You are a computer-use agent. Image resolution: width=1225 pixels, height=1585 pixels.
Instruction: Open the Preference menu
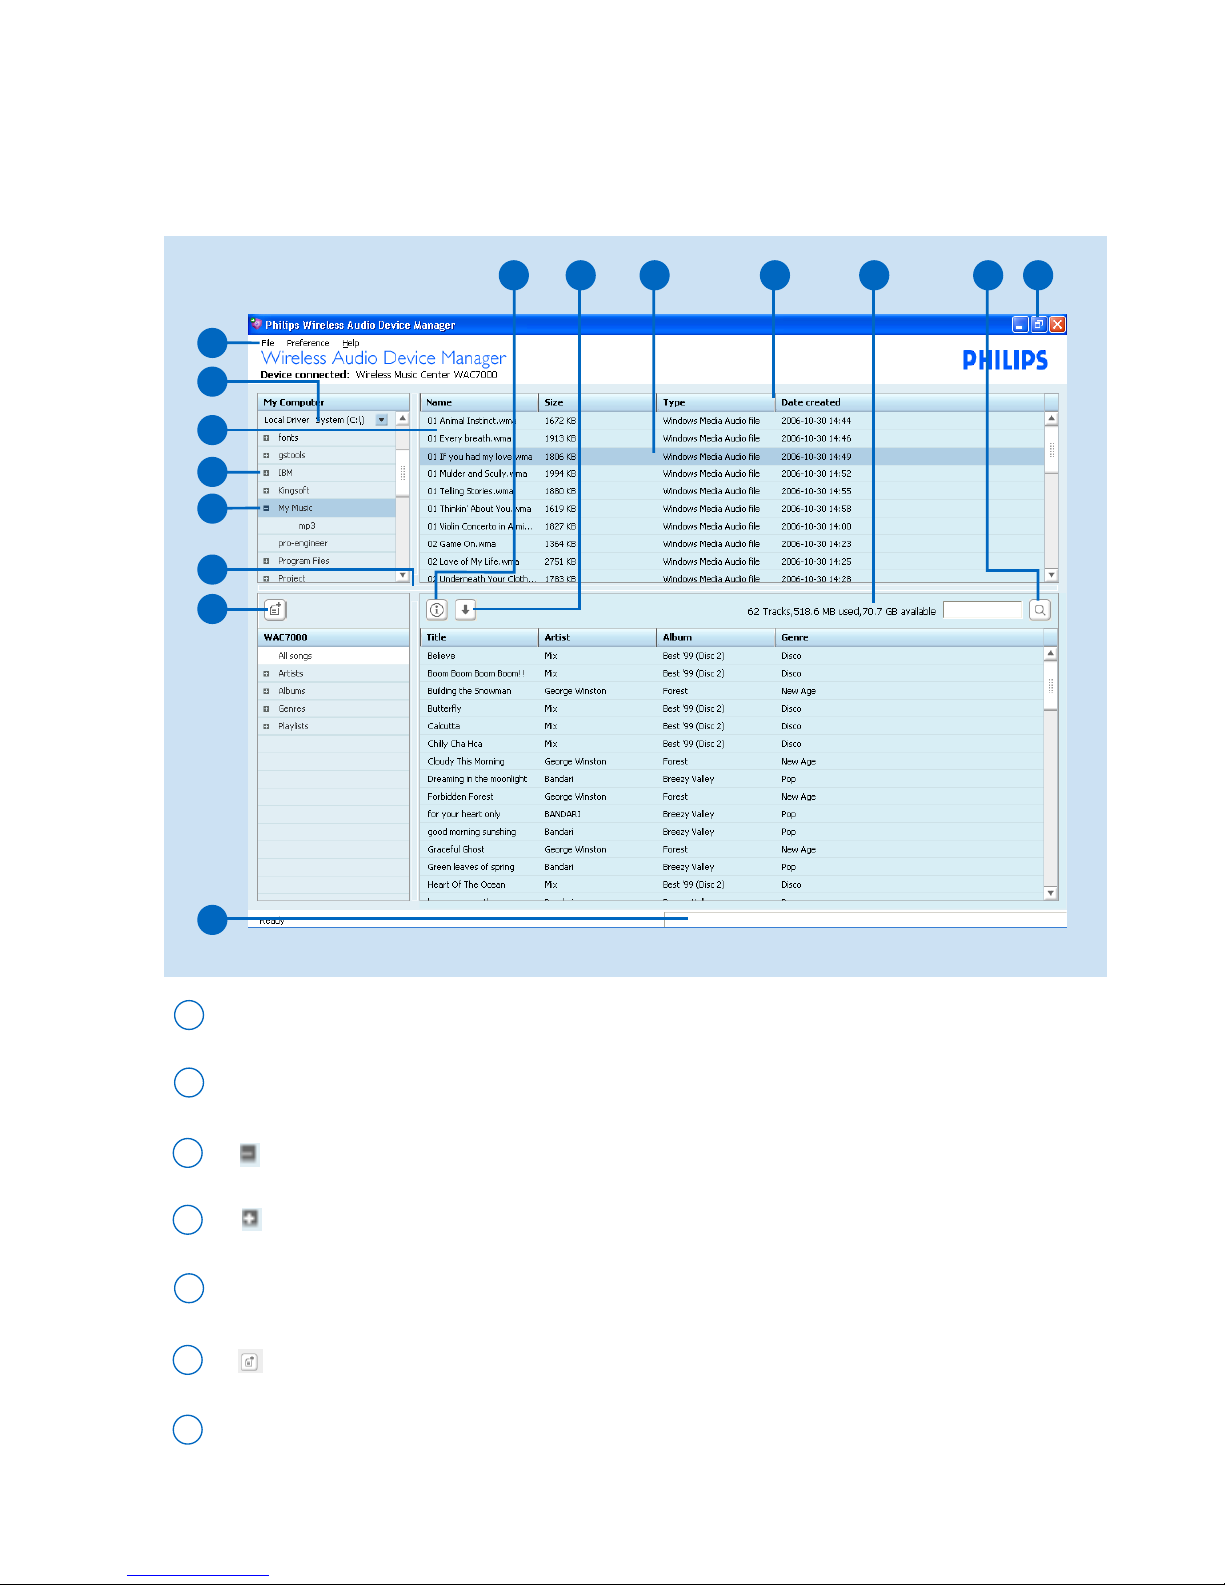(x=307, y=343)
